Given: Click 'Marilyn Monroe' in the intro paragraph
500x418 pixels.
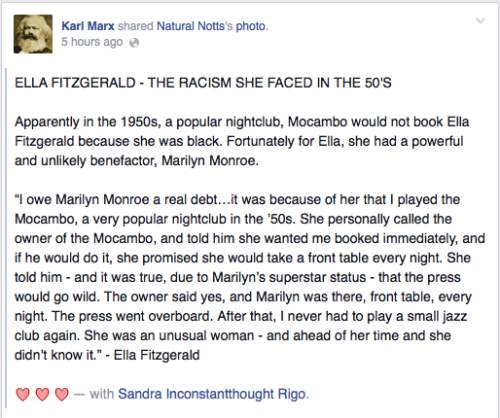Looking at the screenshot, I should coord(209,161).
